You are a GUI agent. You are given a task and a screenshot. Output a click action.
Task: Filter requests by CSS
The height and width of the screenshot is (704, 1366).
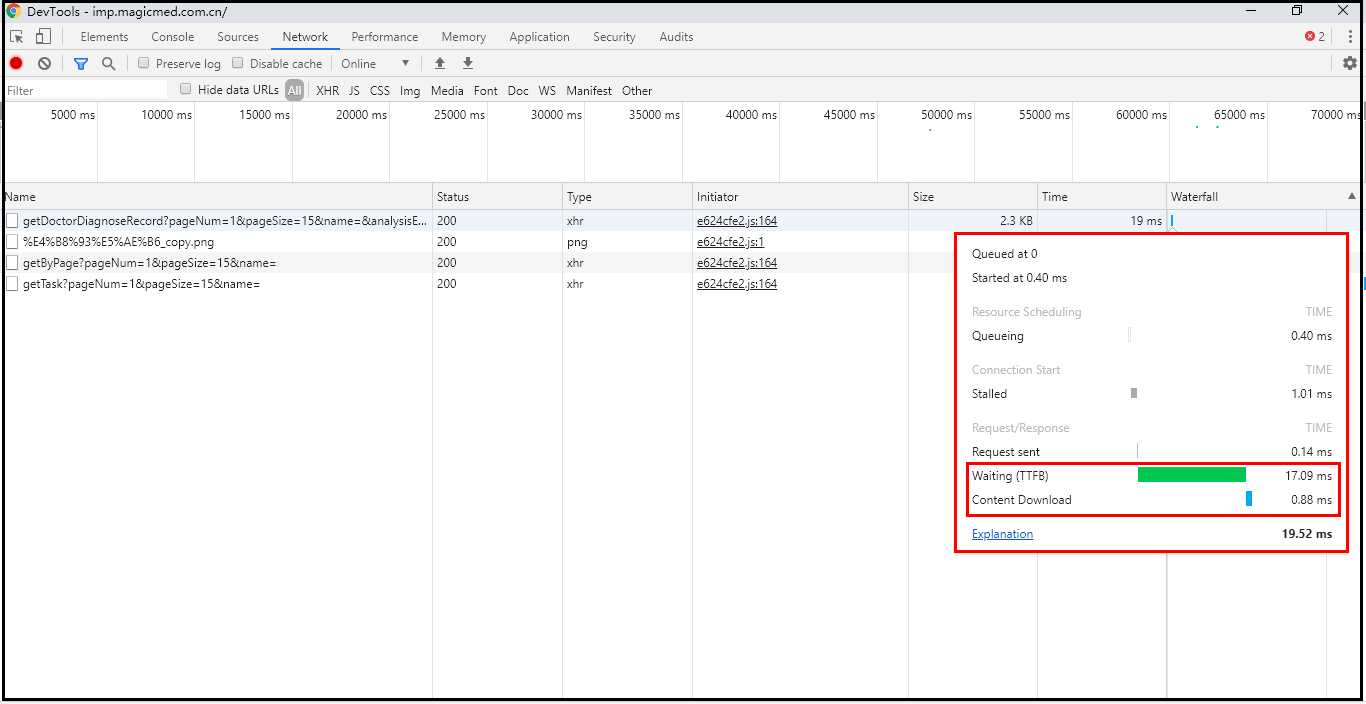pos(380,90)
